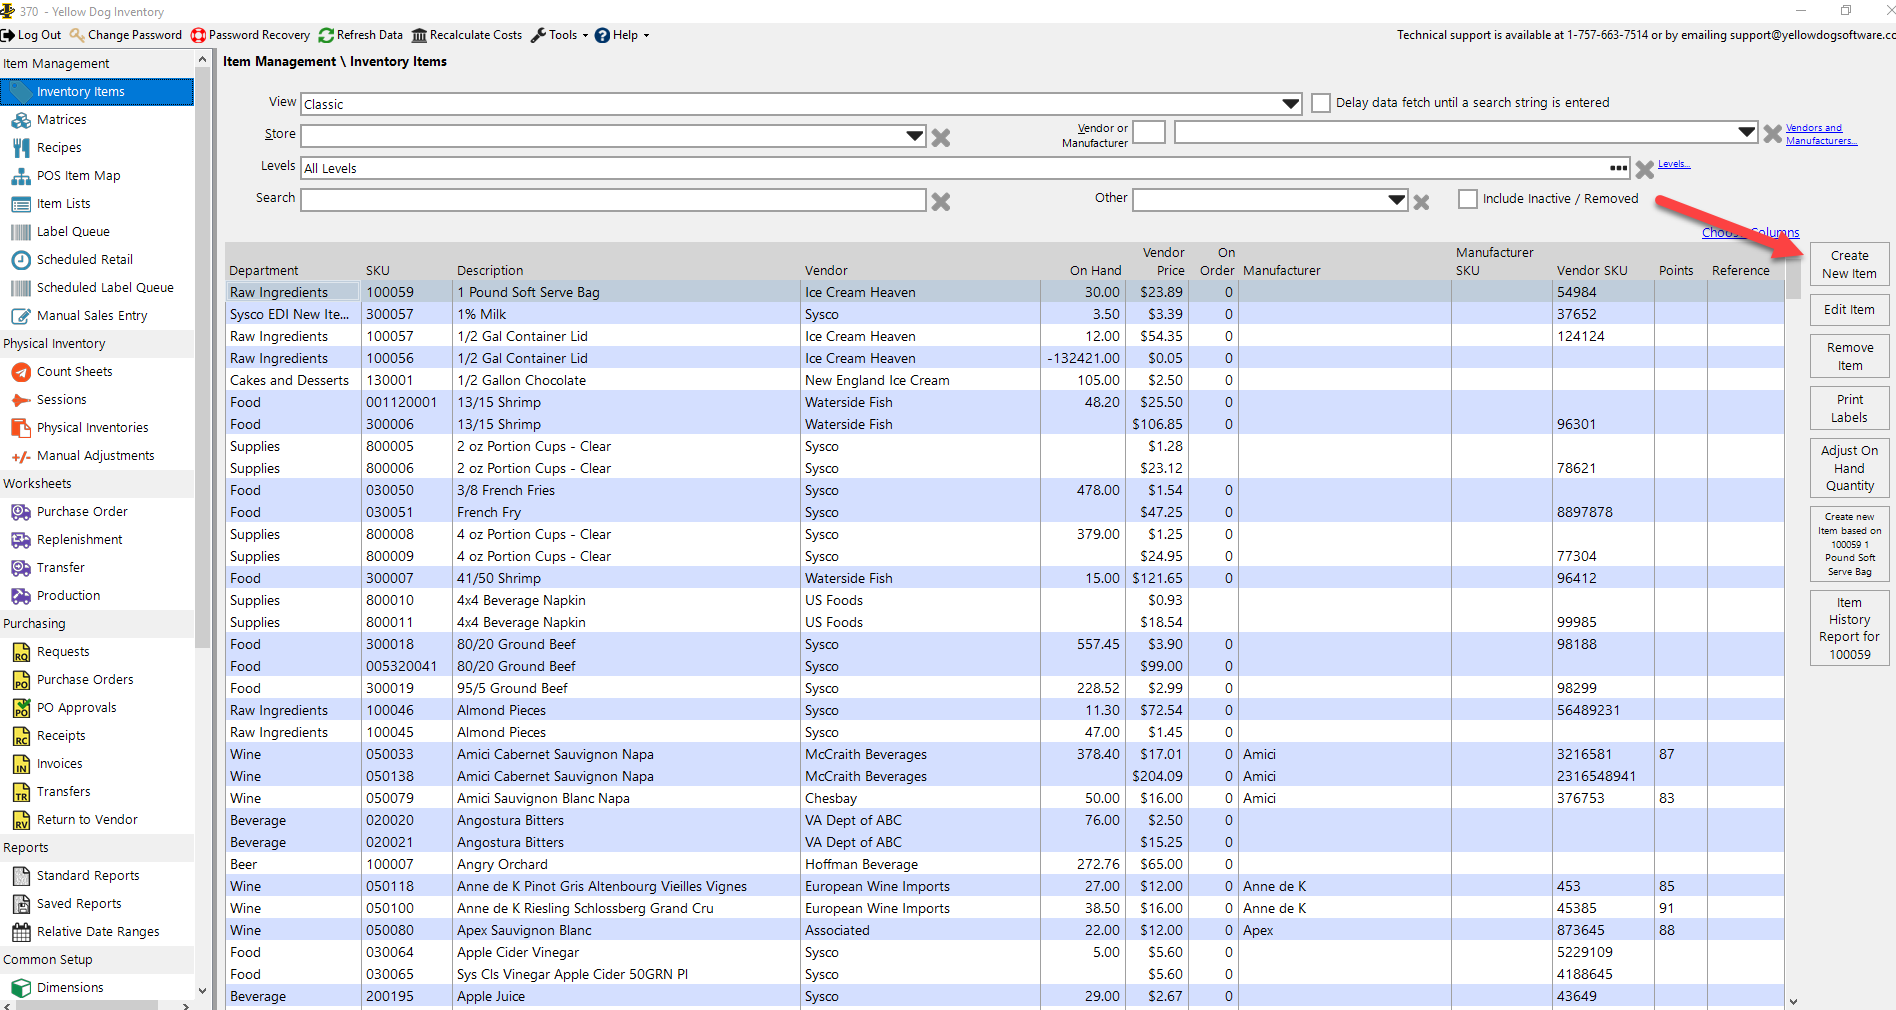Click the vendor code small input box
This screenshot has height=1010, width=1896.
coord(1149,132)
